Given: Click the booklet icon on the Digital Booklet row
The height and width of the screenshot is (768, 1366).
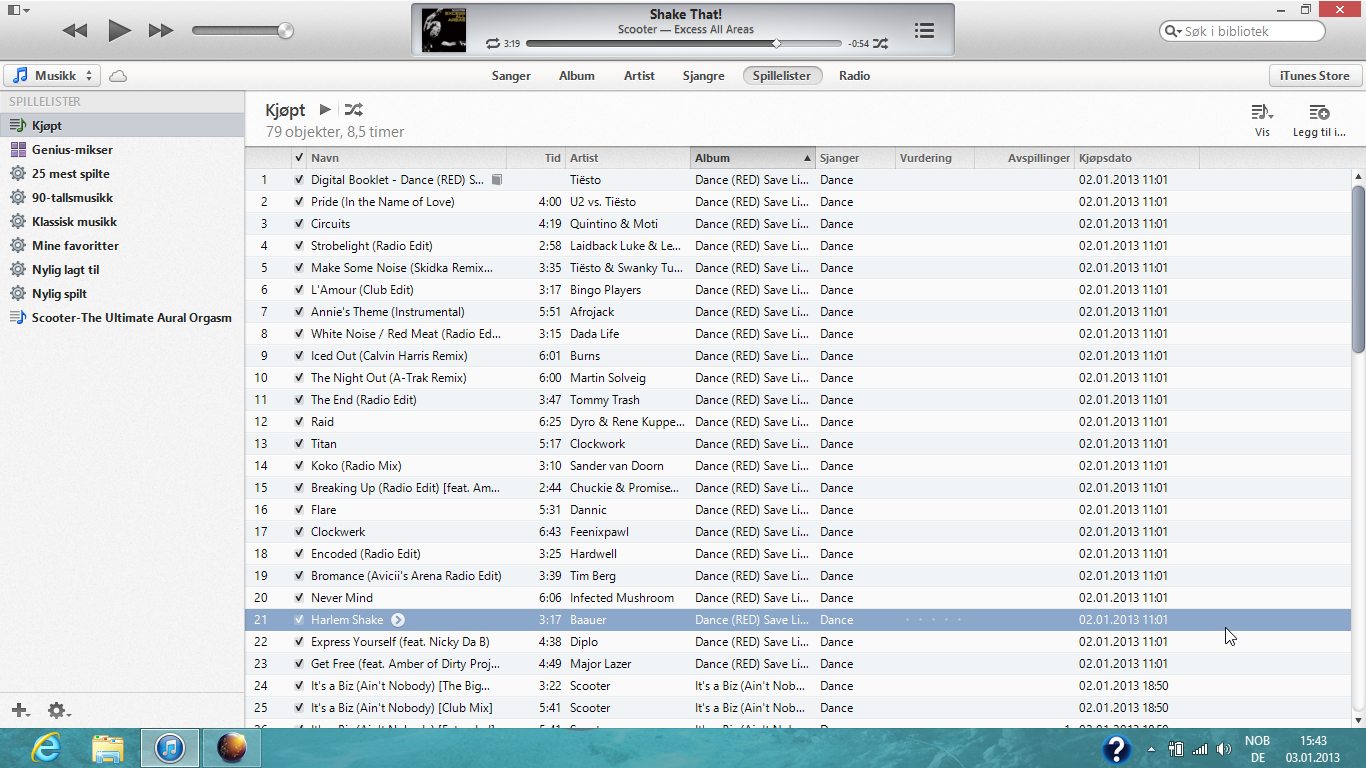Looking at the screenshot, I should point(497,180).
